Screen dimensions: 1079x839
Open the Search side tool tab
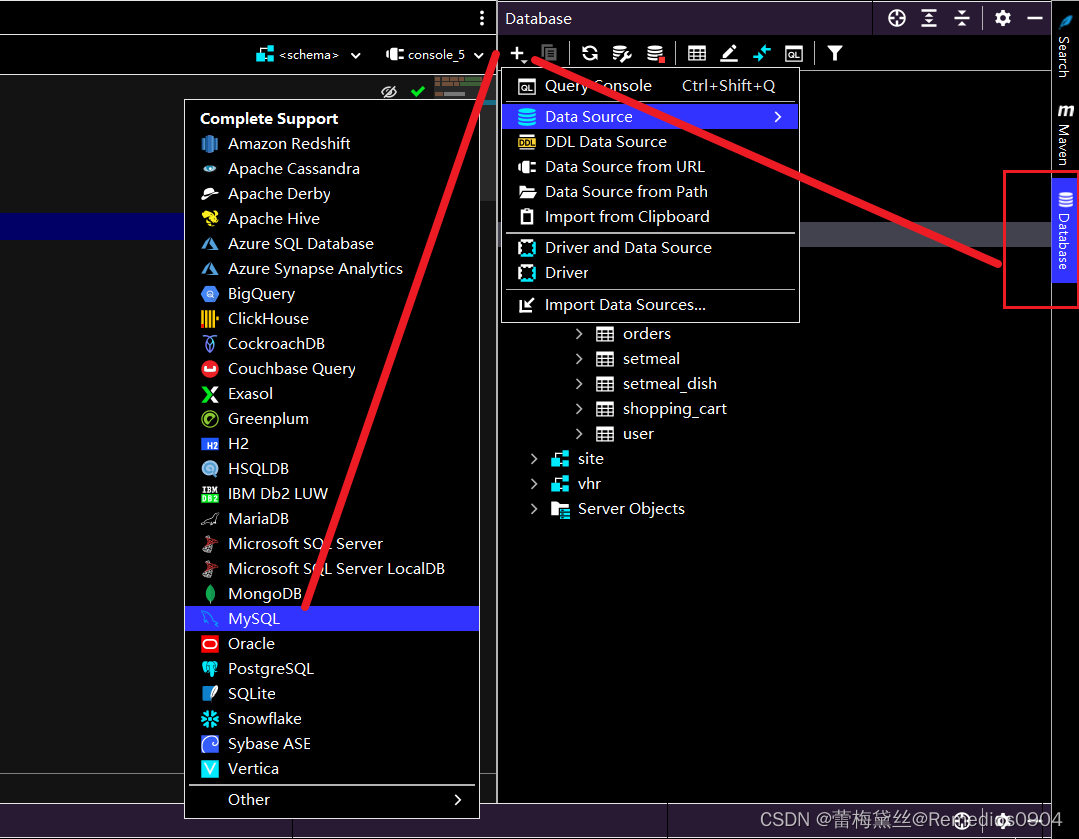[1065, 46]
